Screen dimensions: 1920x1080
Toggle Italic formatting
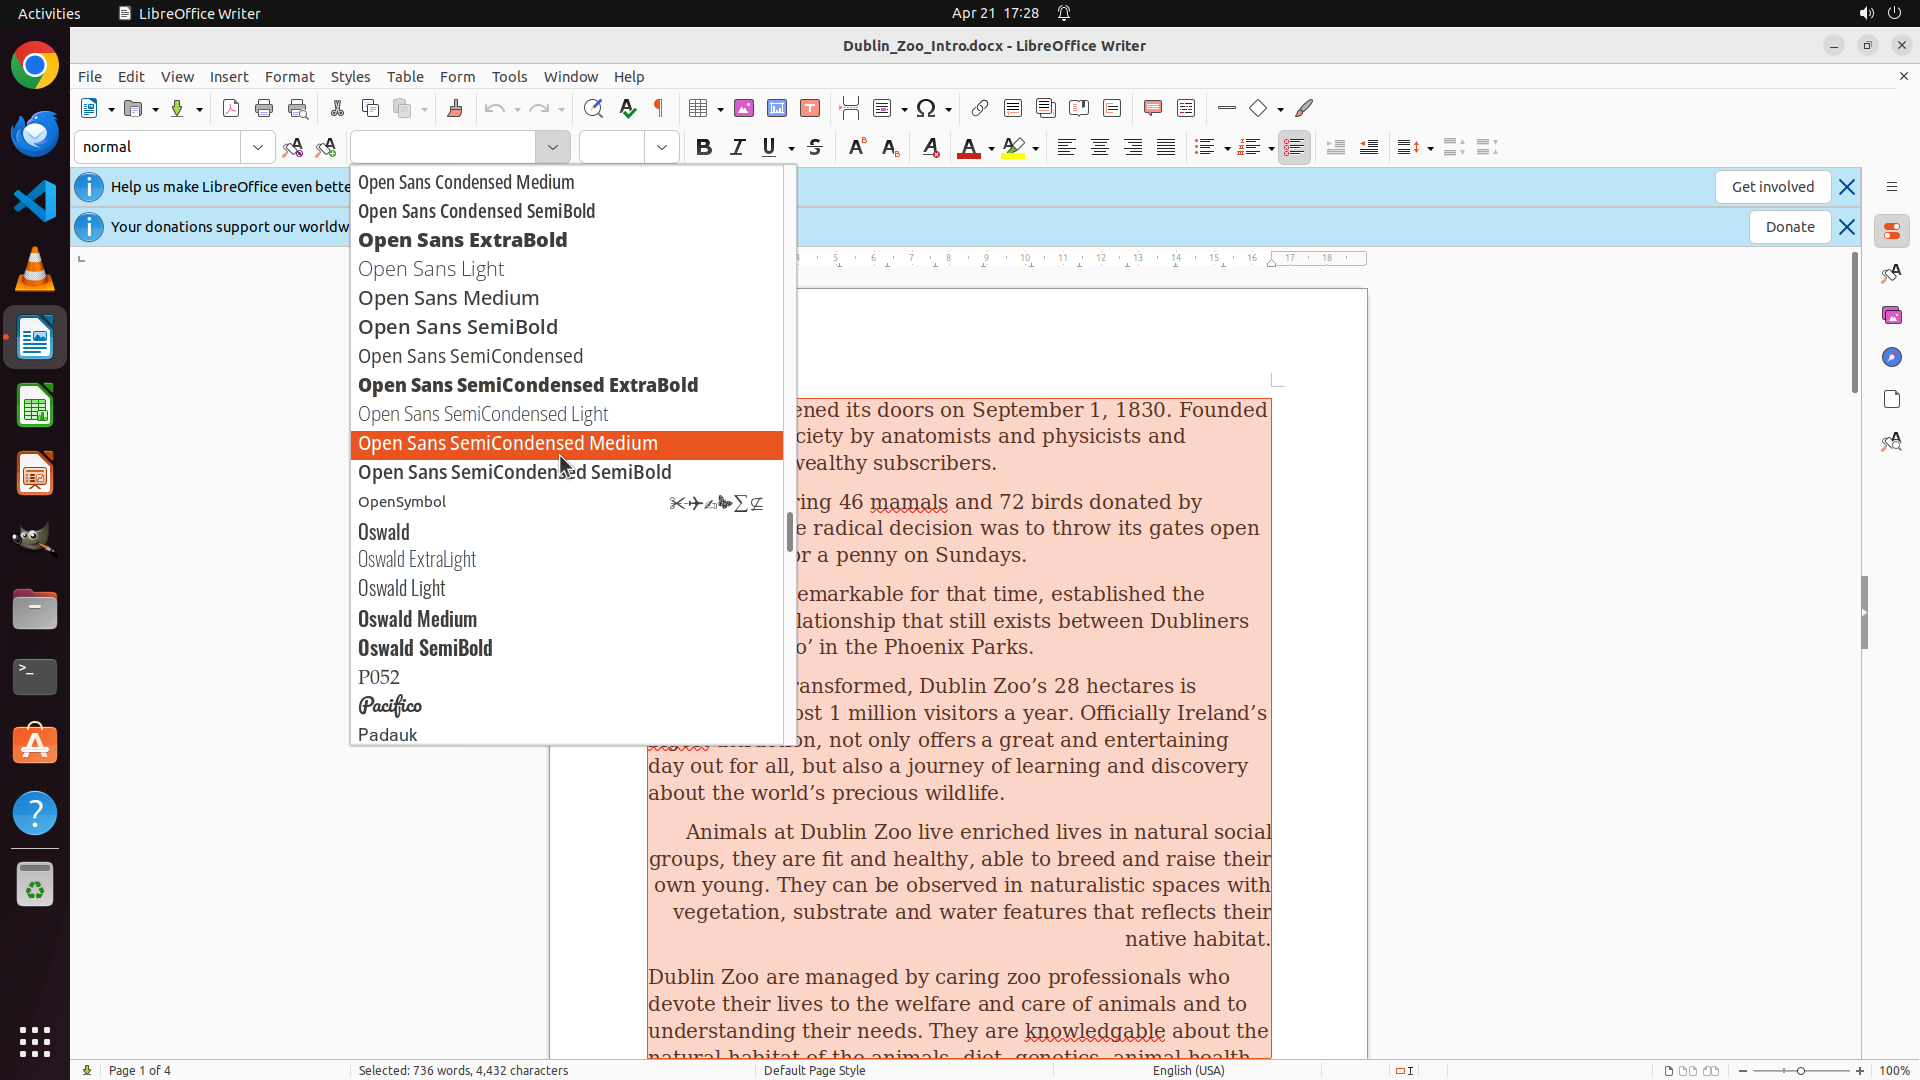(737, 147)
